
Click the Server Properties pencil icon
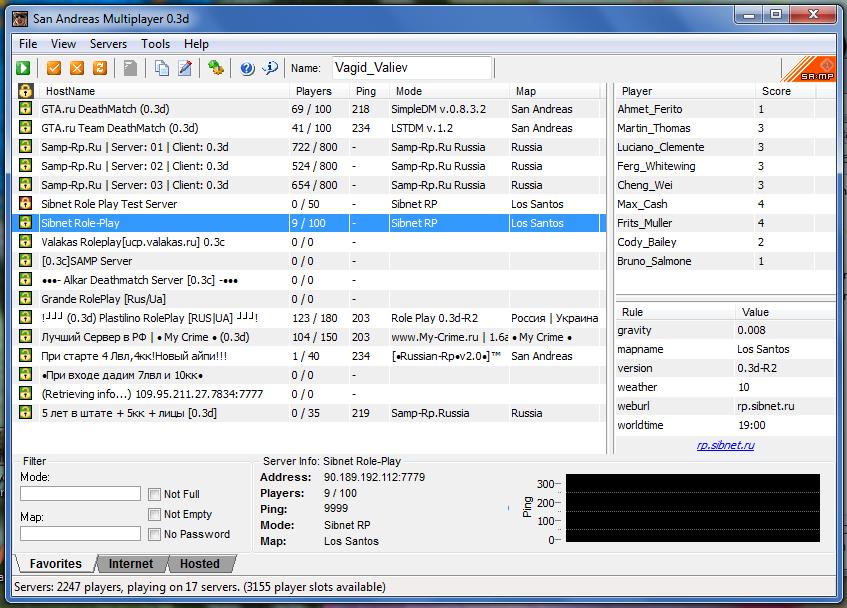(185, 68)
